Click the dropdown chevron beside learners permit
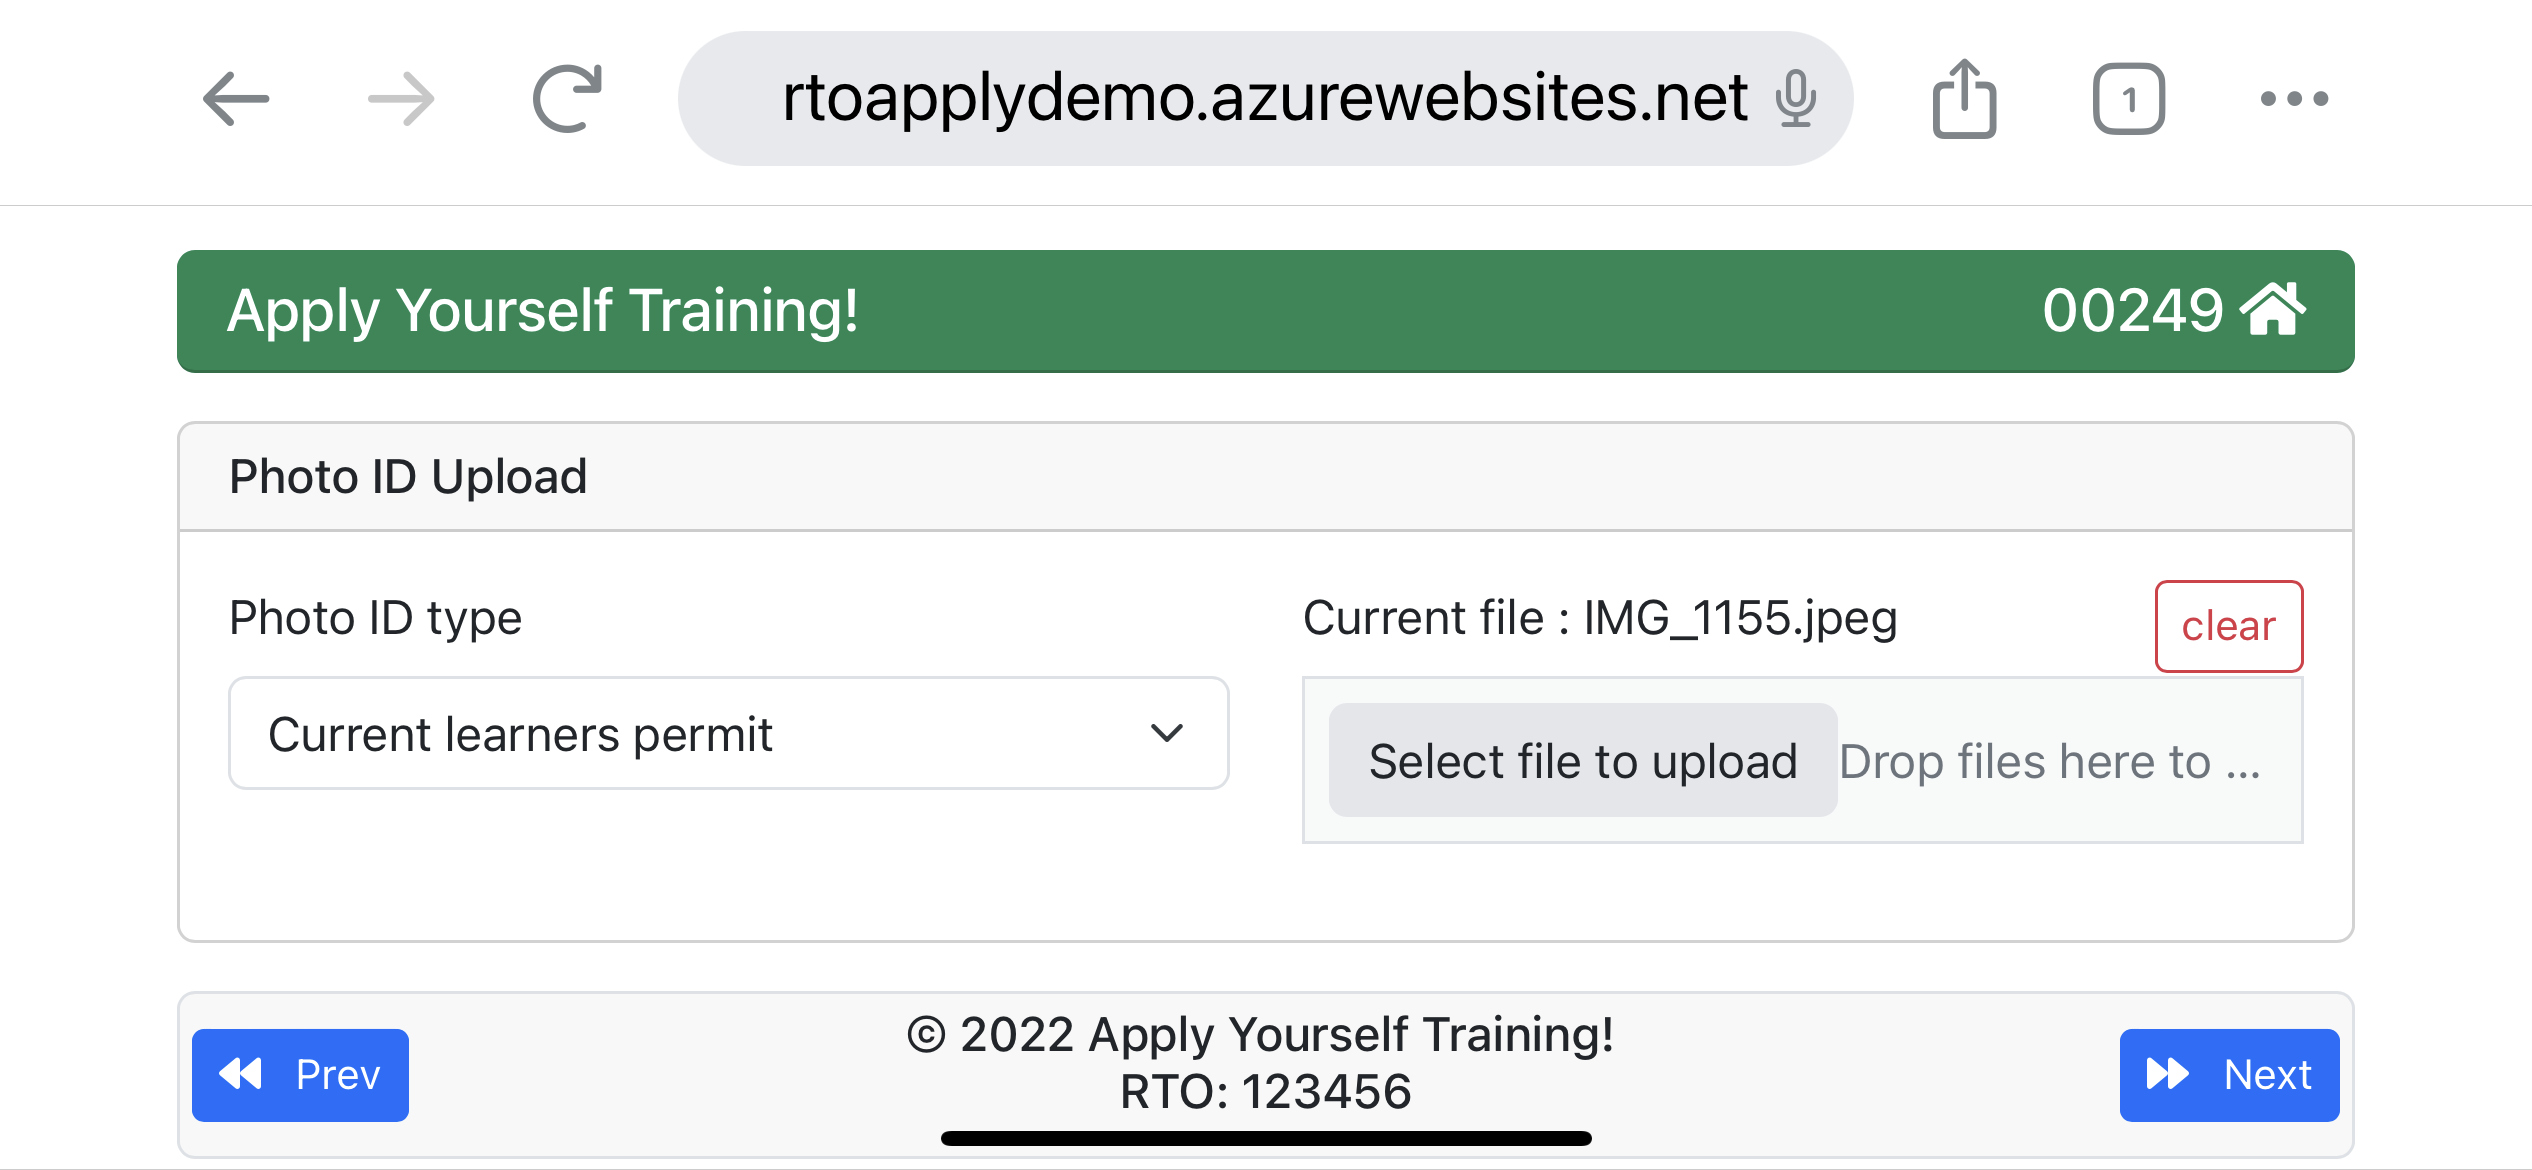Viewport: 2532px width, 1170px height. 1166,734
